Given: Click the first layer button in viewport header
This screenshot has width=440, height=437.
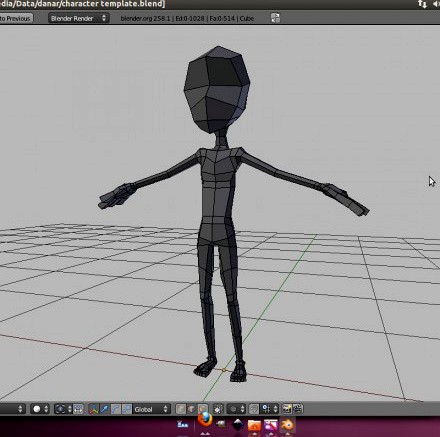Looking at the screenshot, I should pos(181,409).
